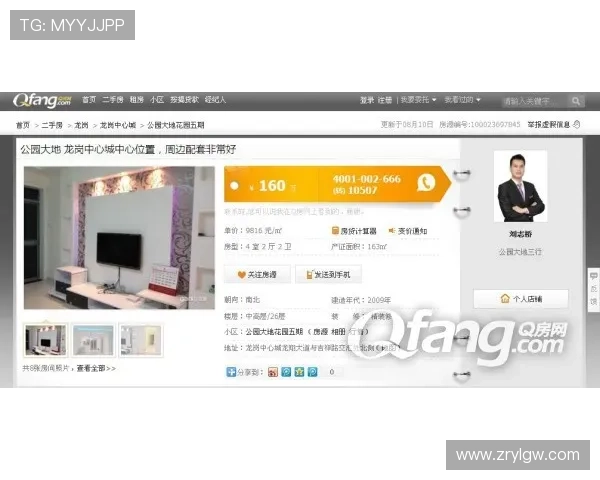Click breadcrumb 龙岗 link

pos(81,125)
